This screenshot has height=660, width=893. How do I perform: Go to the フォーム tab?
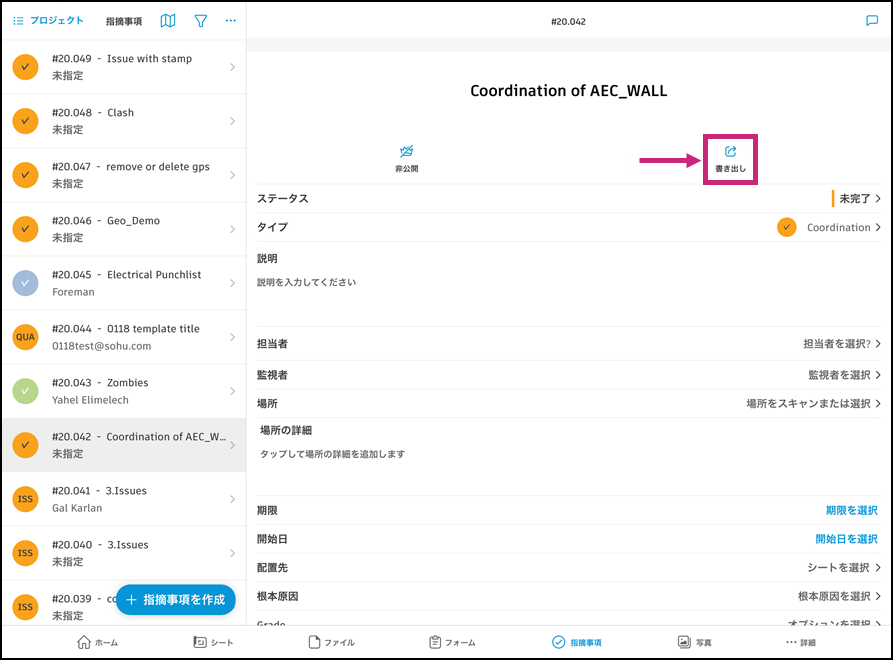point(452,642)
